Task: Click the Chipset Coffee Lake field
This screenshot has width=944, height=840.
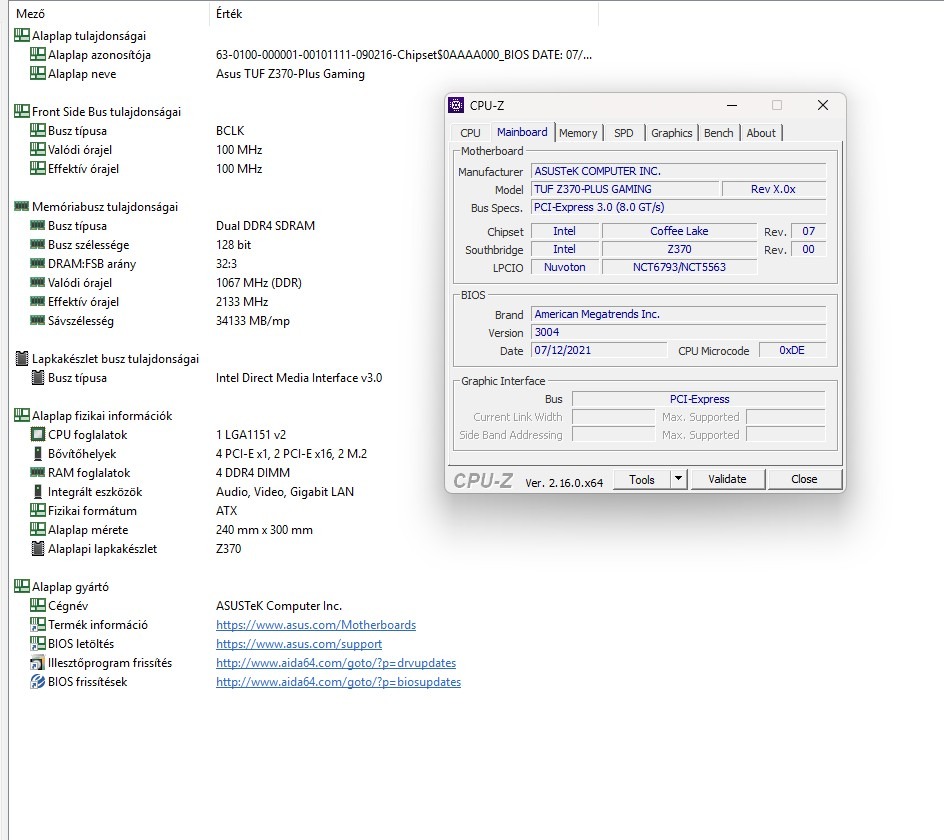Action: (x=679, y=231)
